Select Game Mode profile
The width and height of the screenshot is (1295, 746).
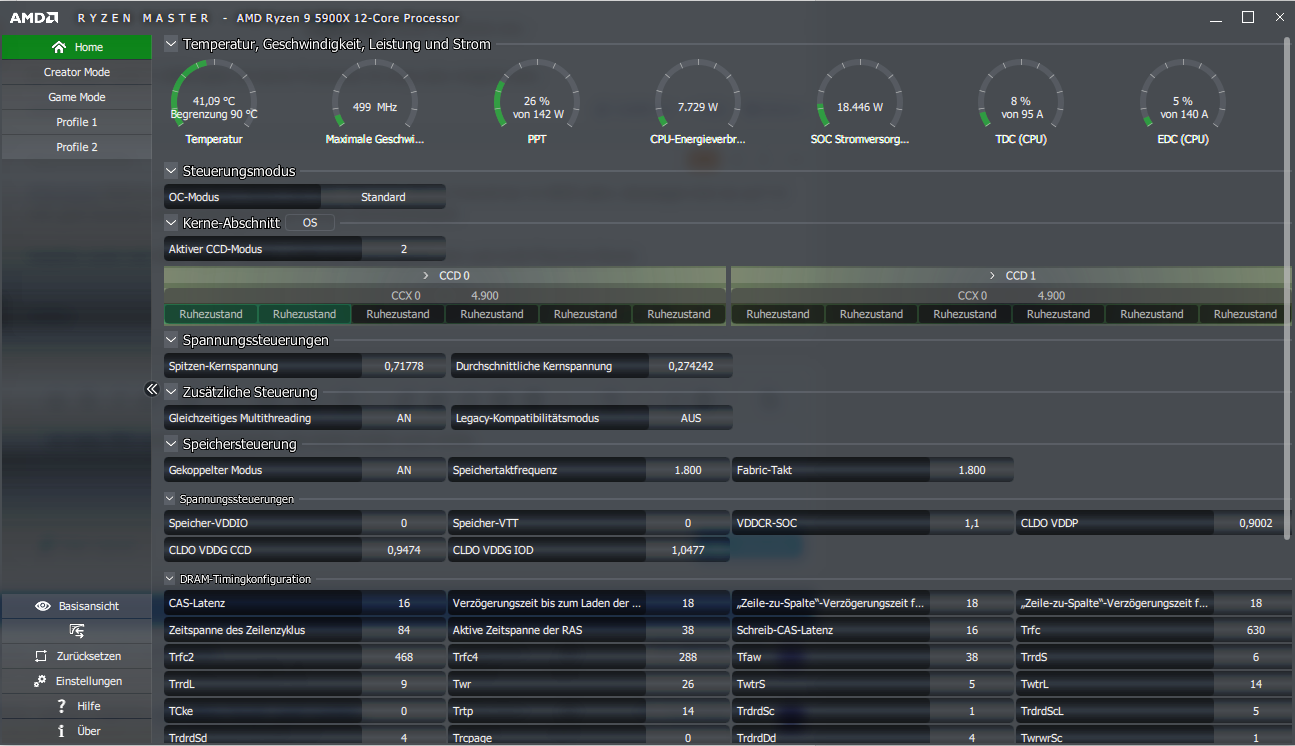76,97
